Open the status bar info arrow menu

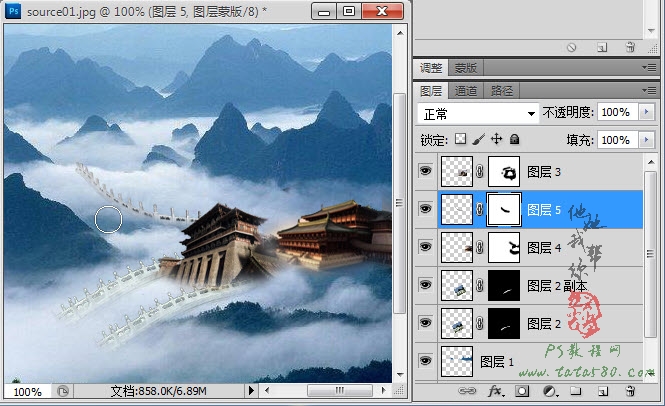pyautogui.click(x=251, y=390)
